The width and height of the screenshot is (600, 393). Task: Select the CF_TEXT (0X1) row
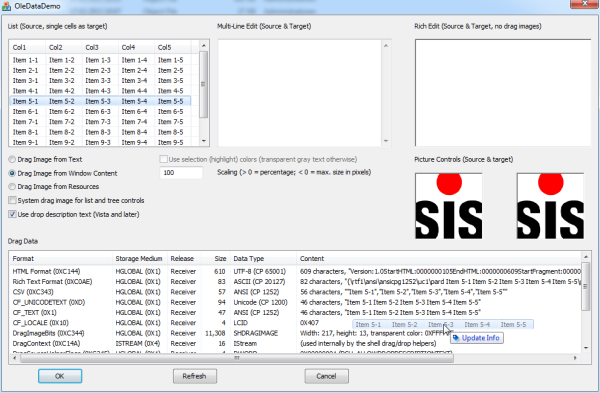click(295, 313)
